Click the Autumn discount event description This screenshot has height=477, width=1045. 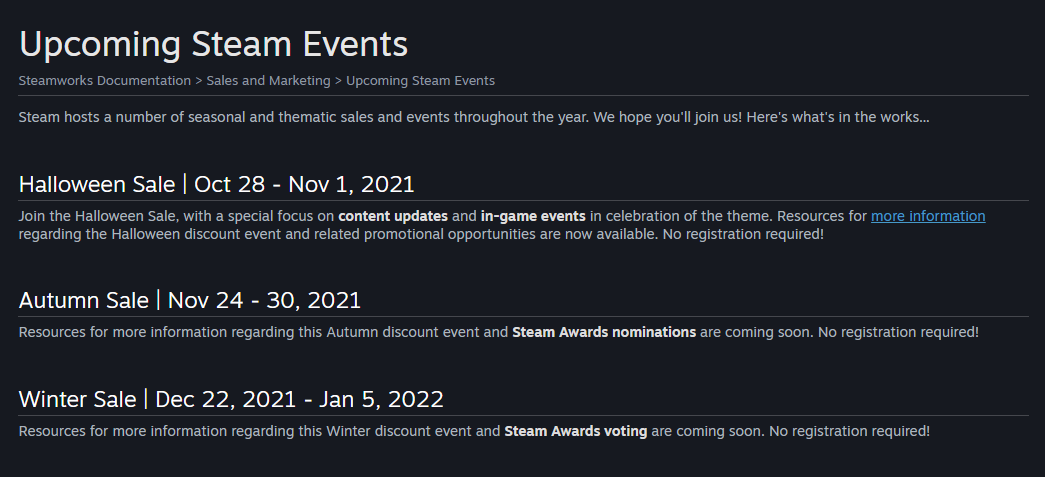499,332
